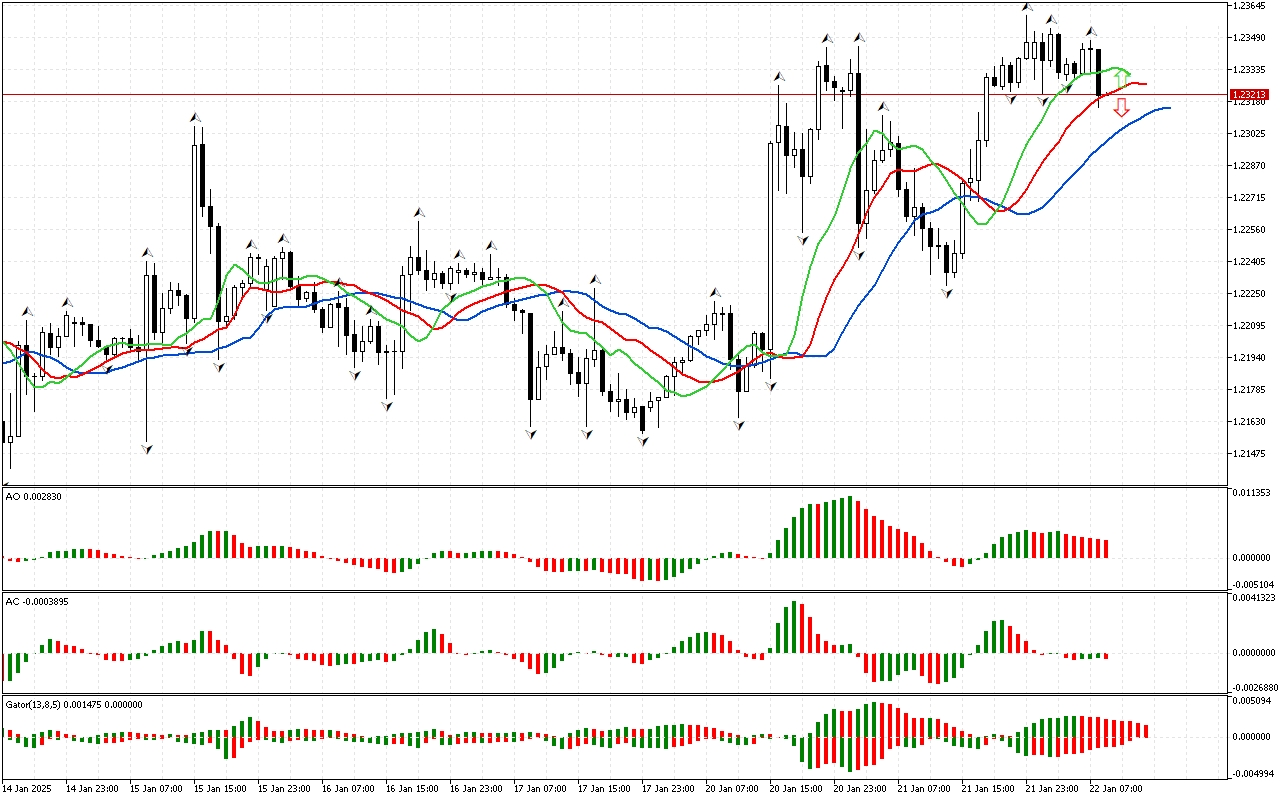Click the 17 Jan 15:00 time label
Screen dimensions: 1280x800
[605, 789]
